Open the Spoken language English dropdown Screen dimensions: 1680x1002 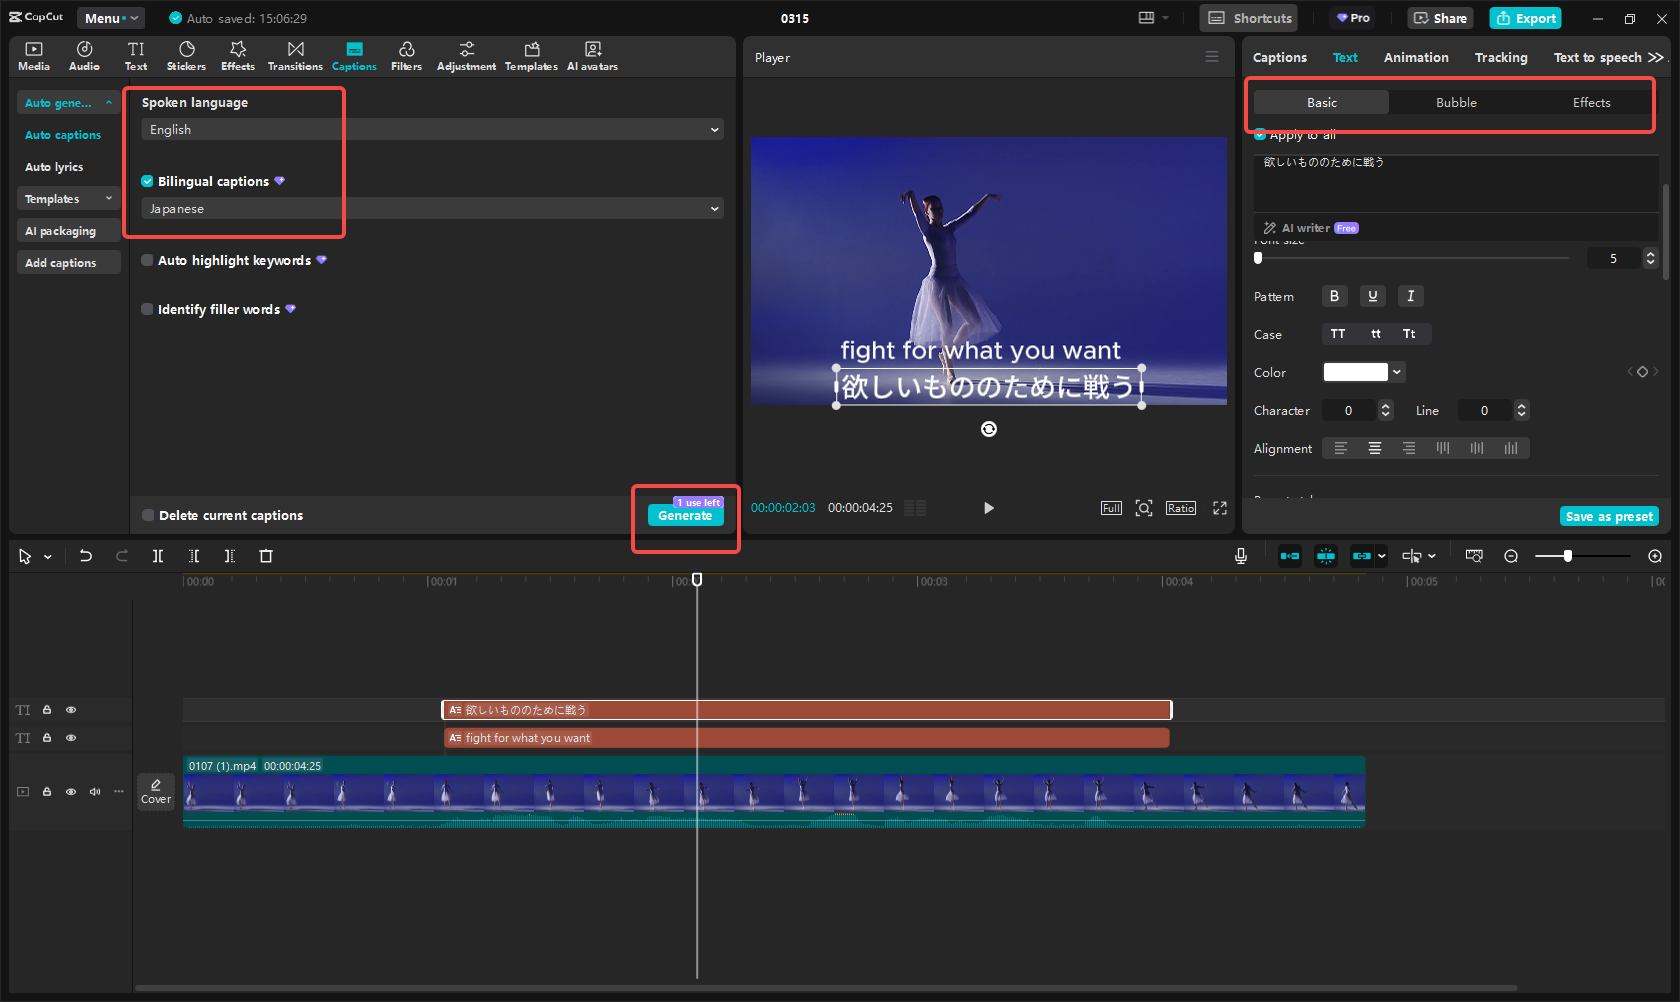point(432,130)
